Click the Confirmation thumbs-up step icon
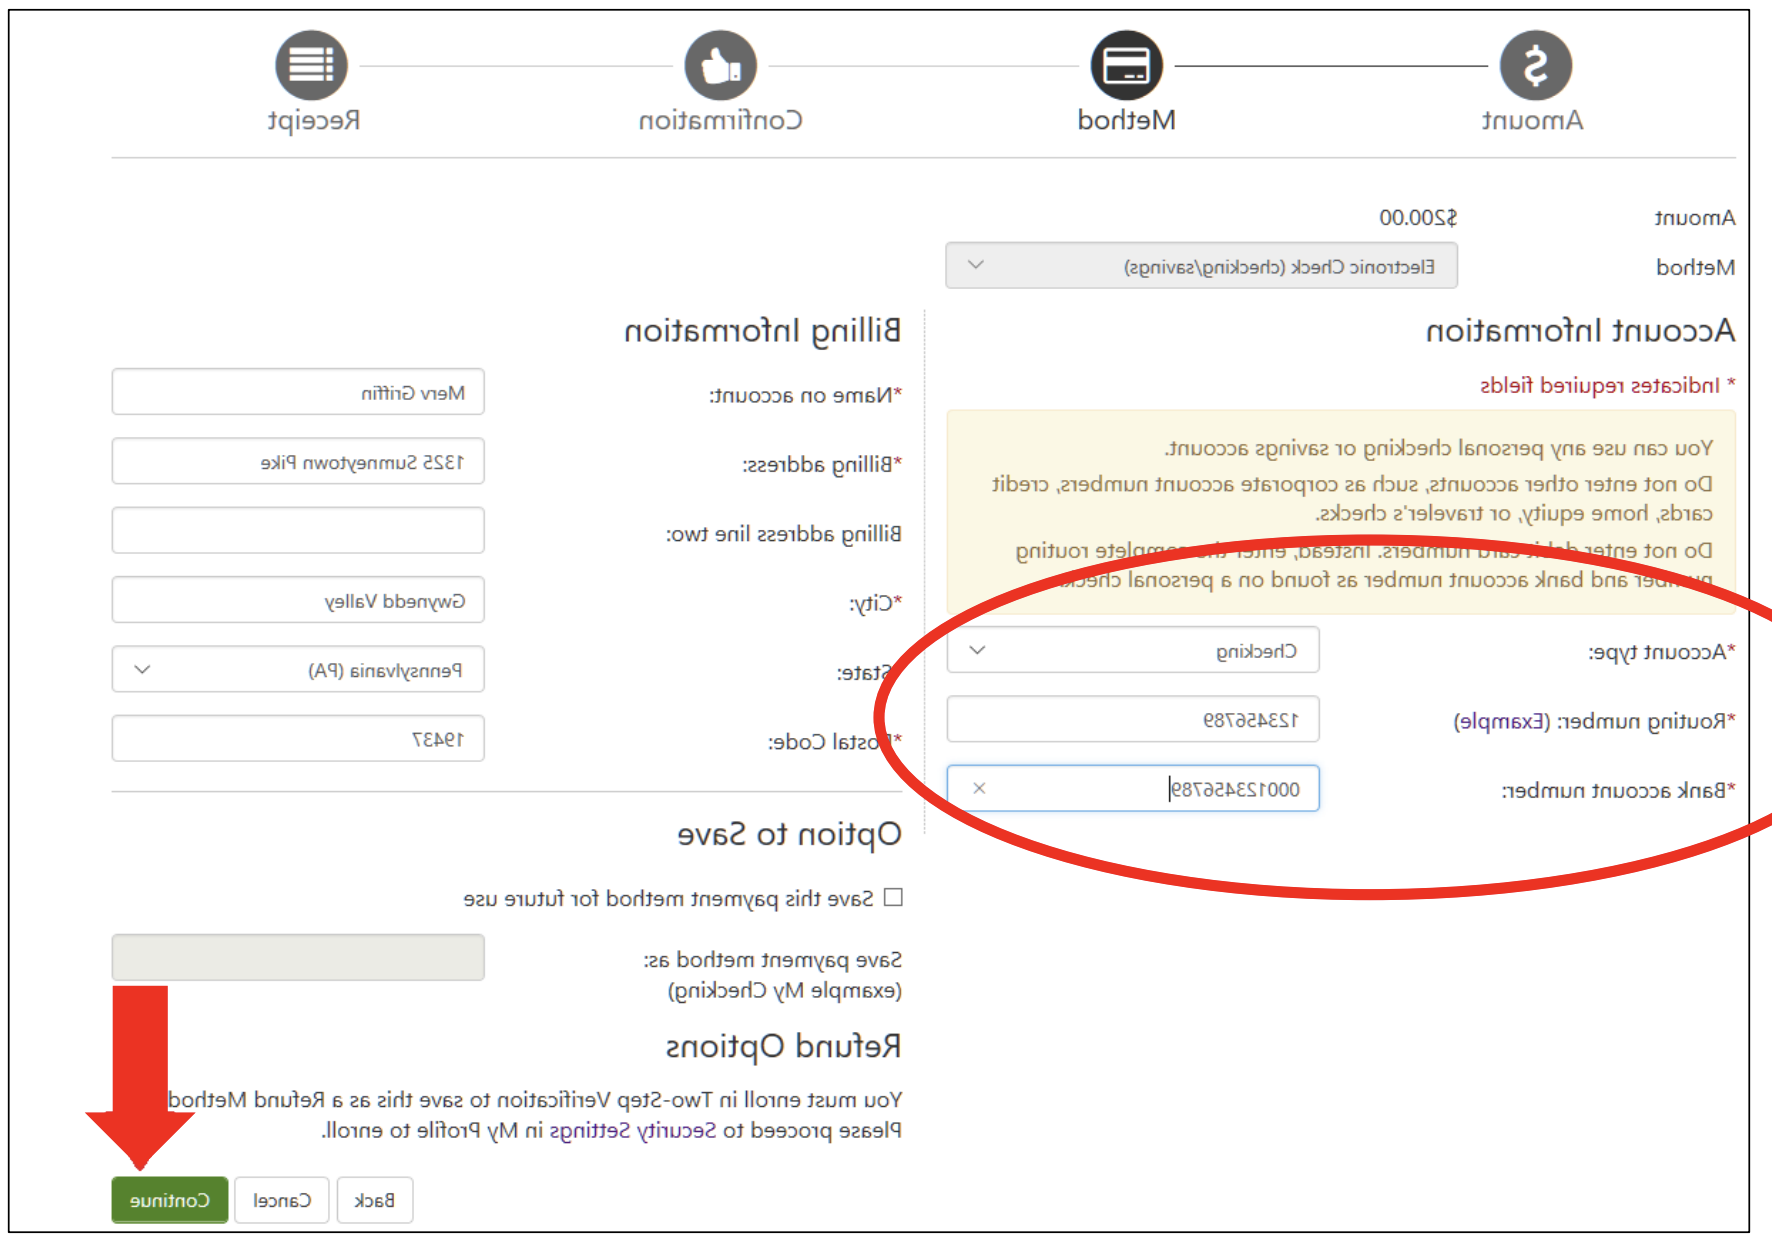1772x1242 pixels. point(720,65)
